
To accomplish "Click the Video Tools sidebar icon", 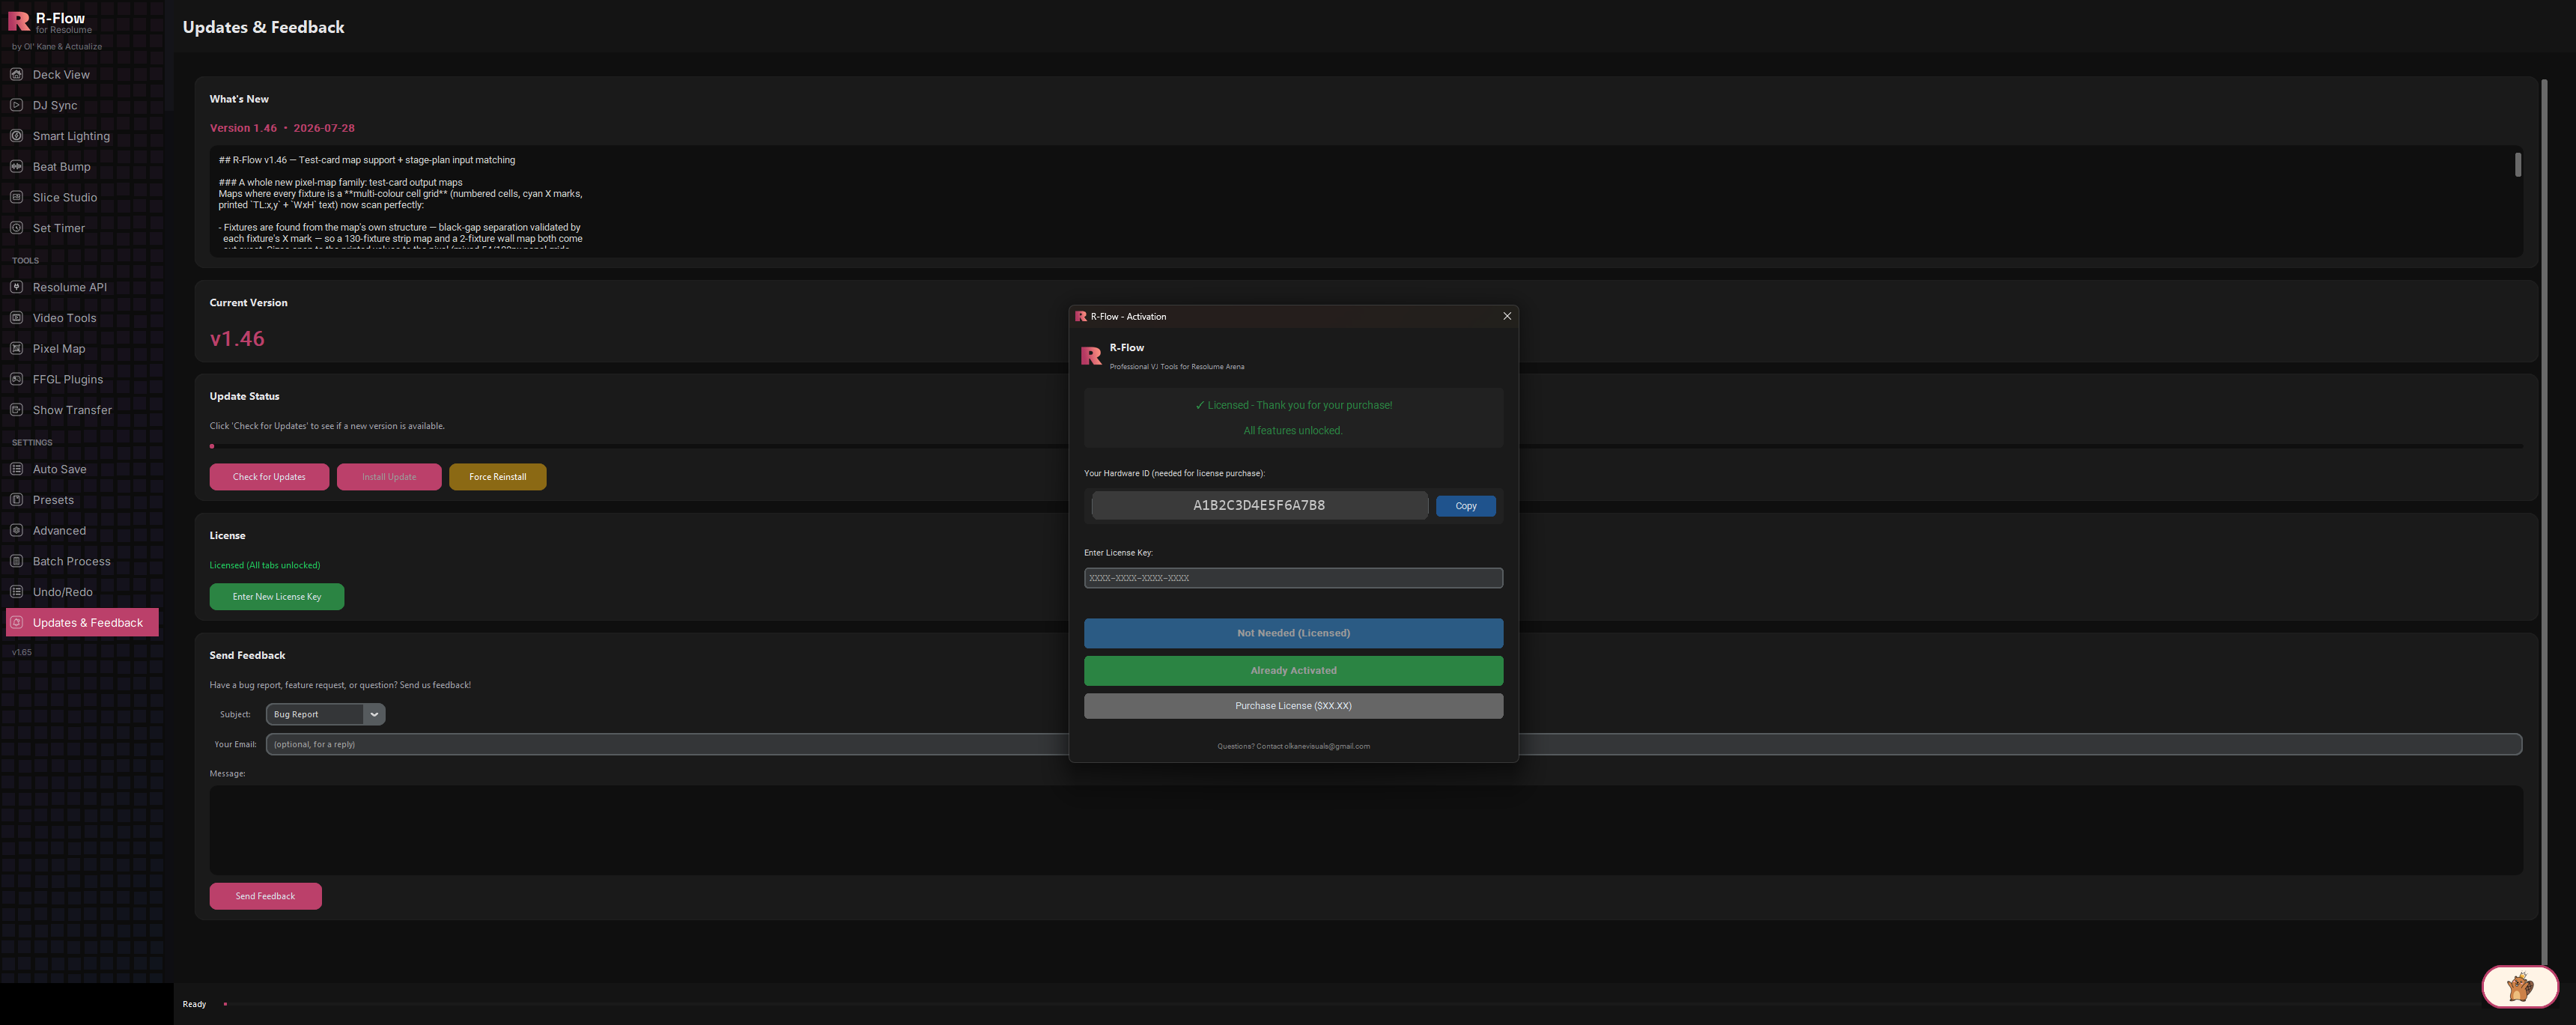I will click(x=16, y=318).
